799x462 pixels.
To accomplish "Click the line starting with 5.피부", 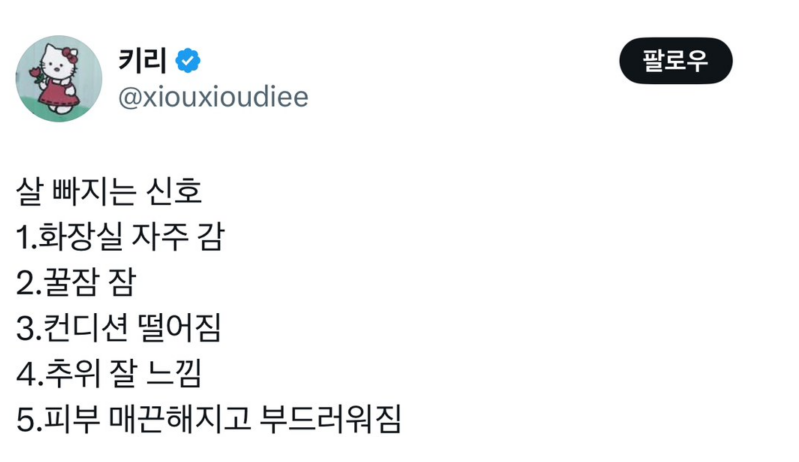I will pos(209,421).
